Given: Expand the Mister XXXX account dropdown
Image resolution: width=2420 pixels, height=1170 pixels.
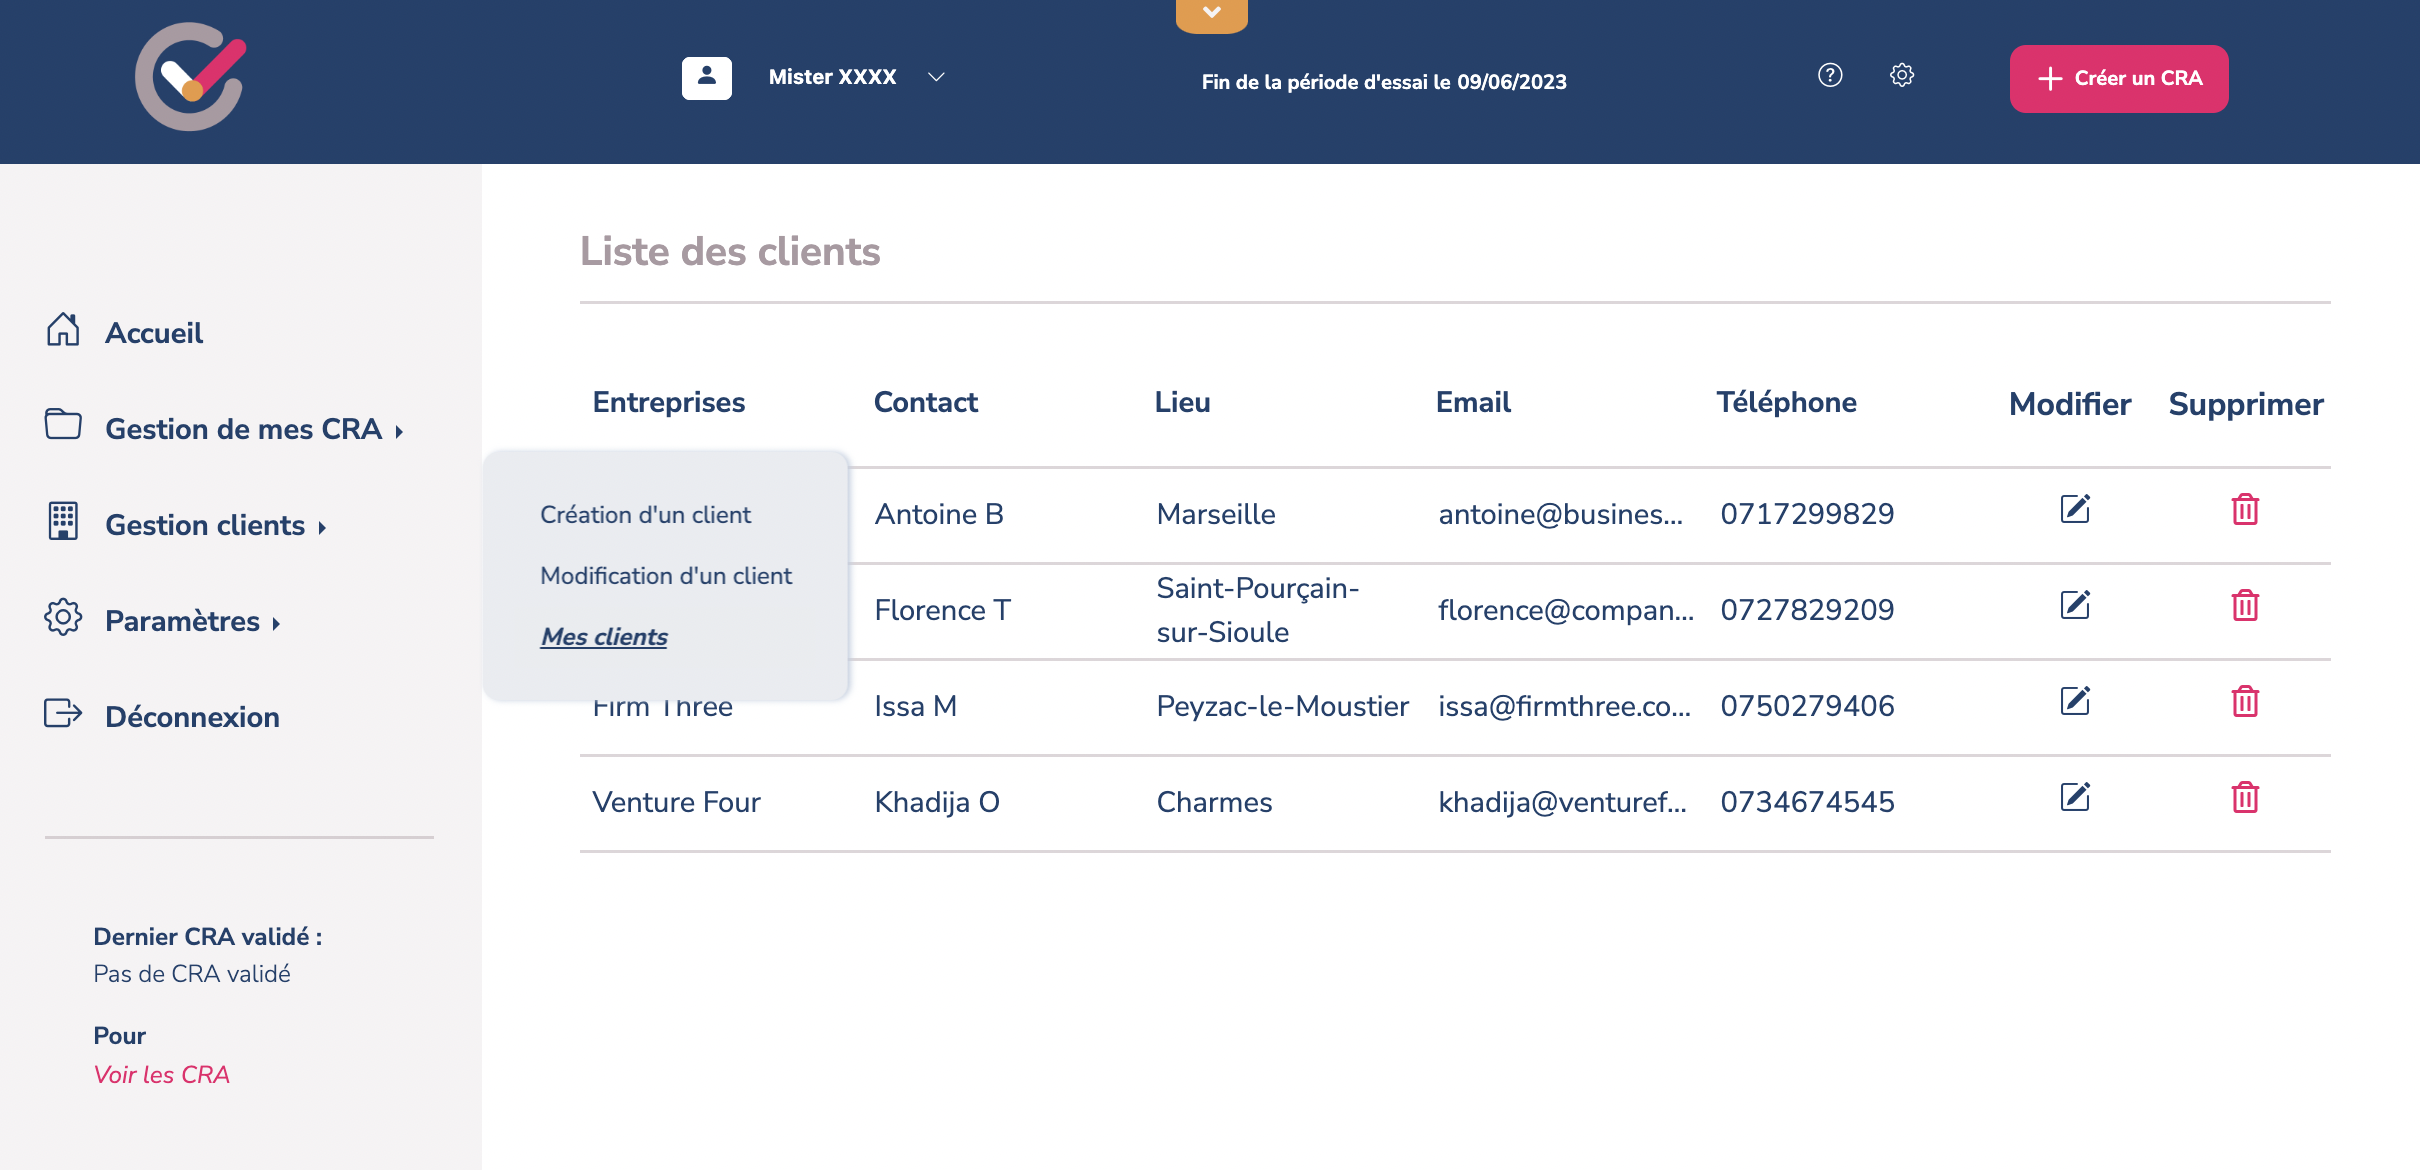Looking at the screenshot, I should tap(936, 78).
